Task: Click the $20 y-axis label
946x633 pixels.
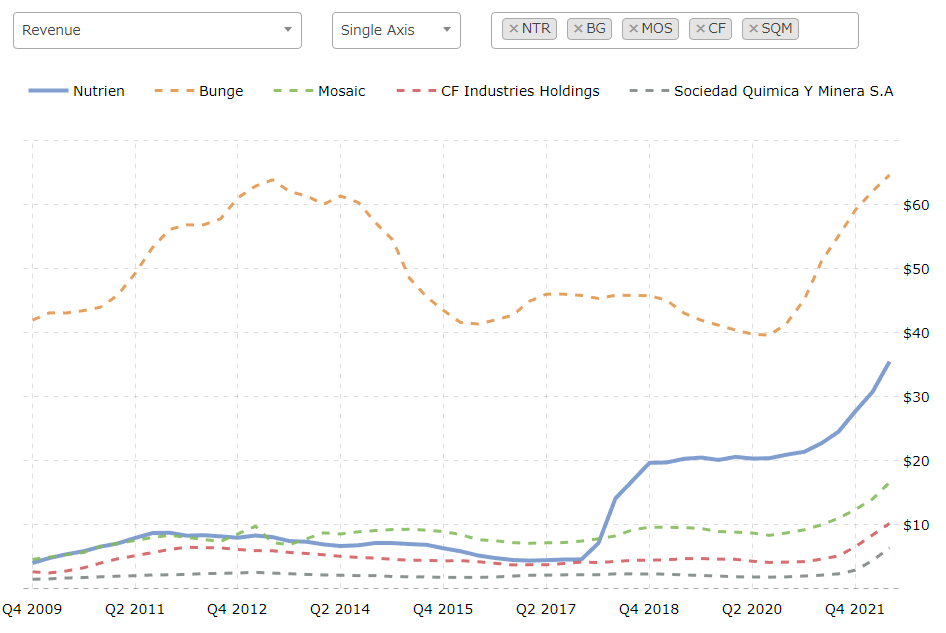Action: point(916,461)
